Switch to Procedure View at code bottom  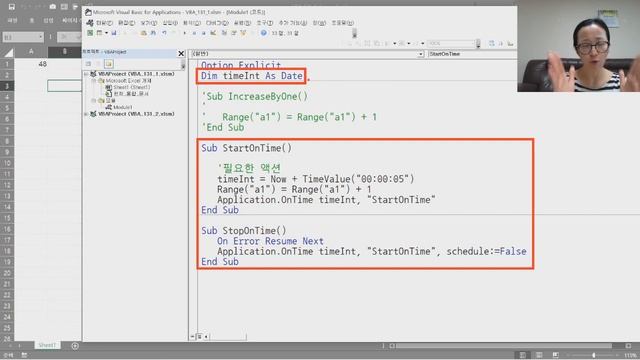[193, 337]
